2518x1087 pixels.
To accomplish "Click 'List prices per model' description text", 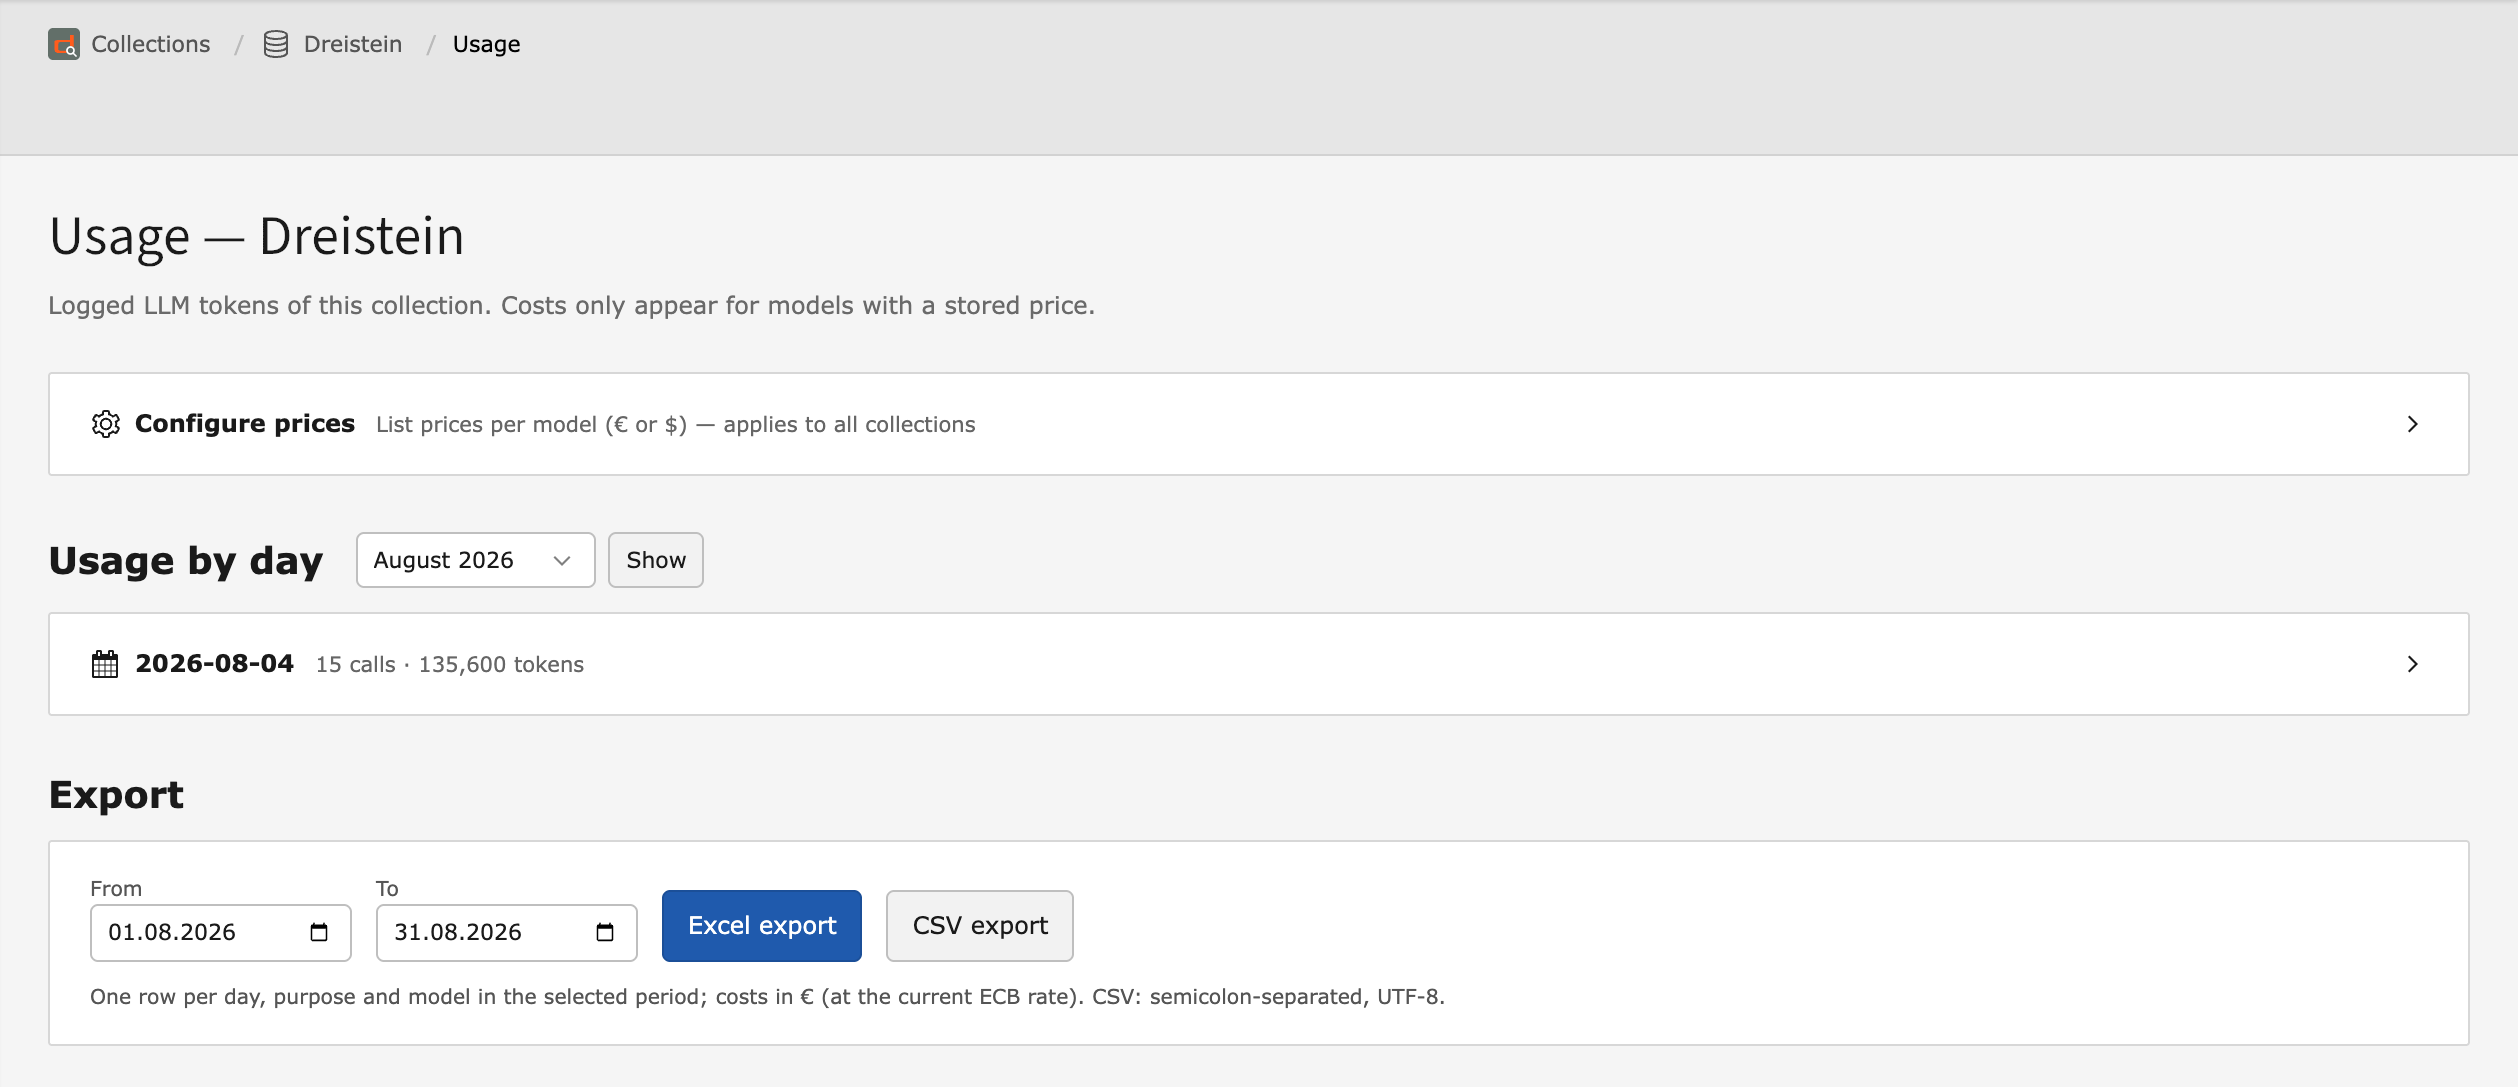I will 676,424.
